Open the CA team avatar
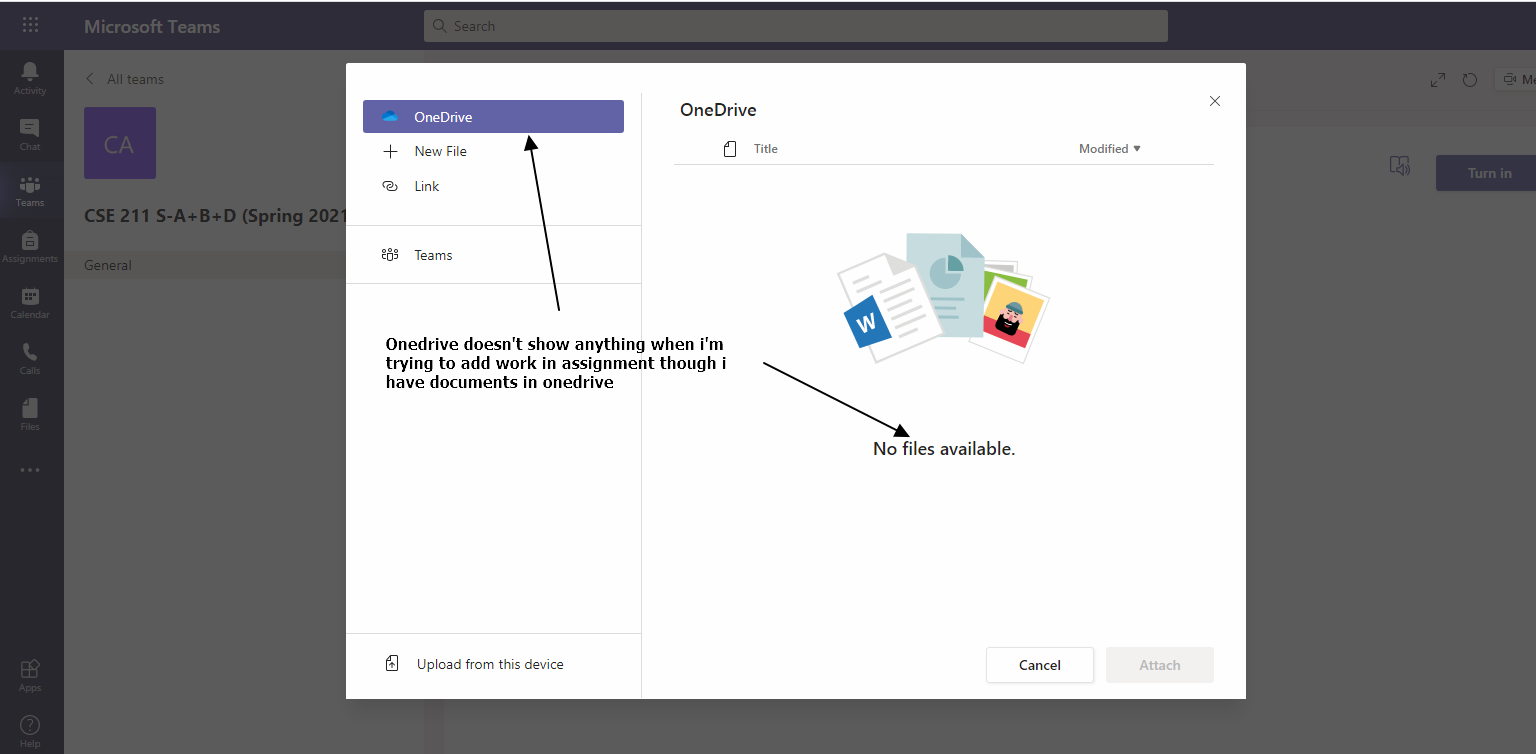The height and width of the screenshot is (754, 1536). 120,143
